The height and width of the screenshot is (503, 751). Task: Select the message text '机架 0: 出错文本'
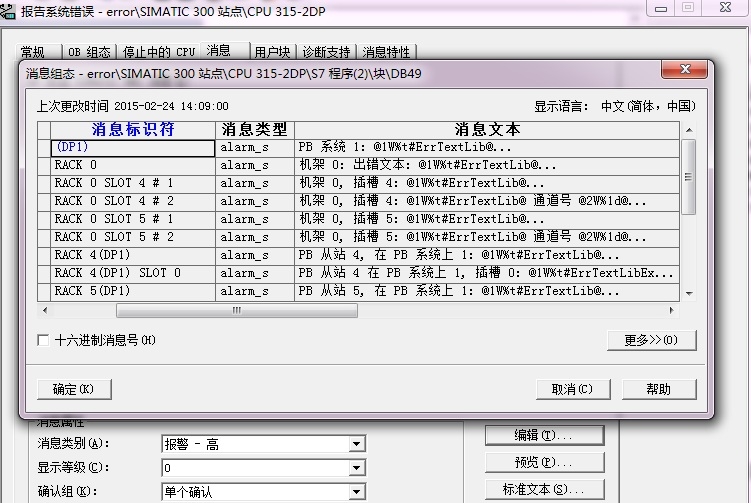coord(487,165)
